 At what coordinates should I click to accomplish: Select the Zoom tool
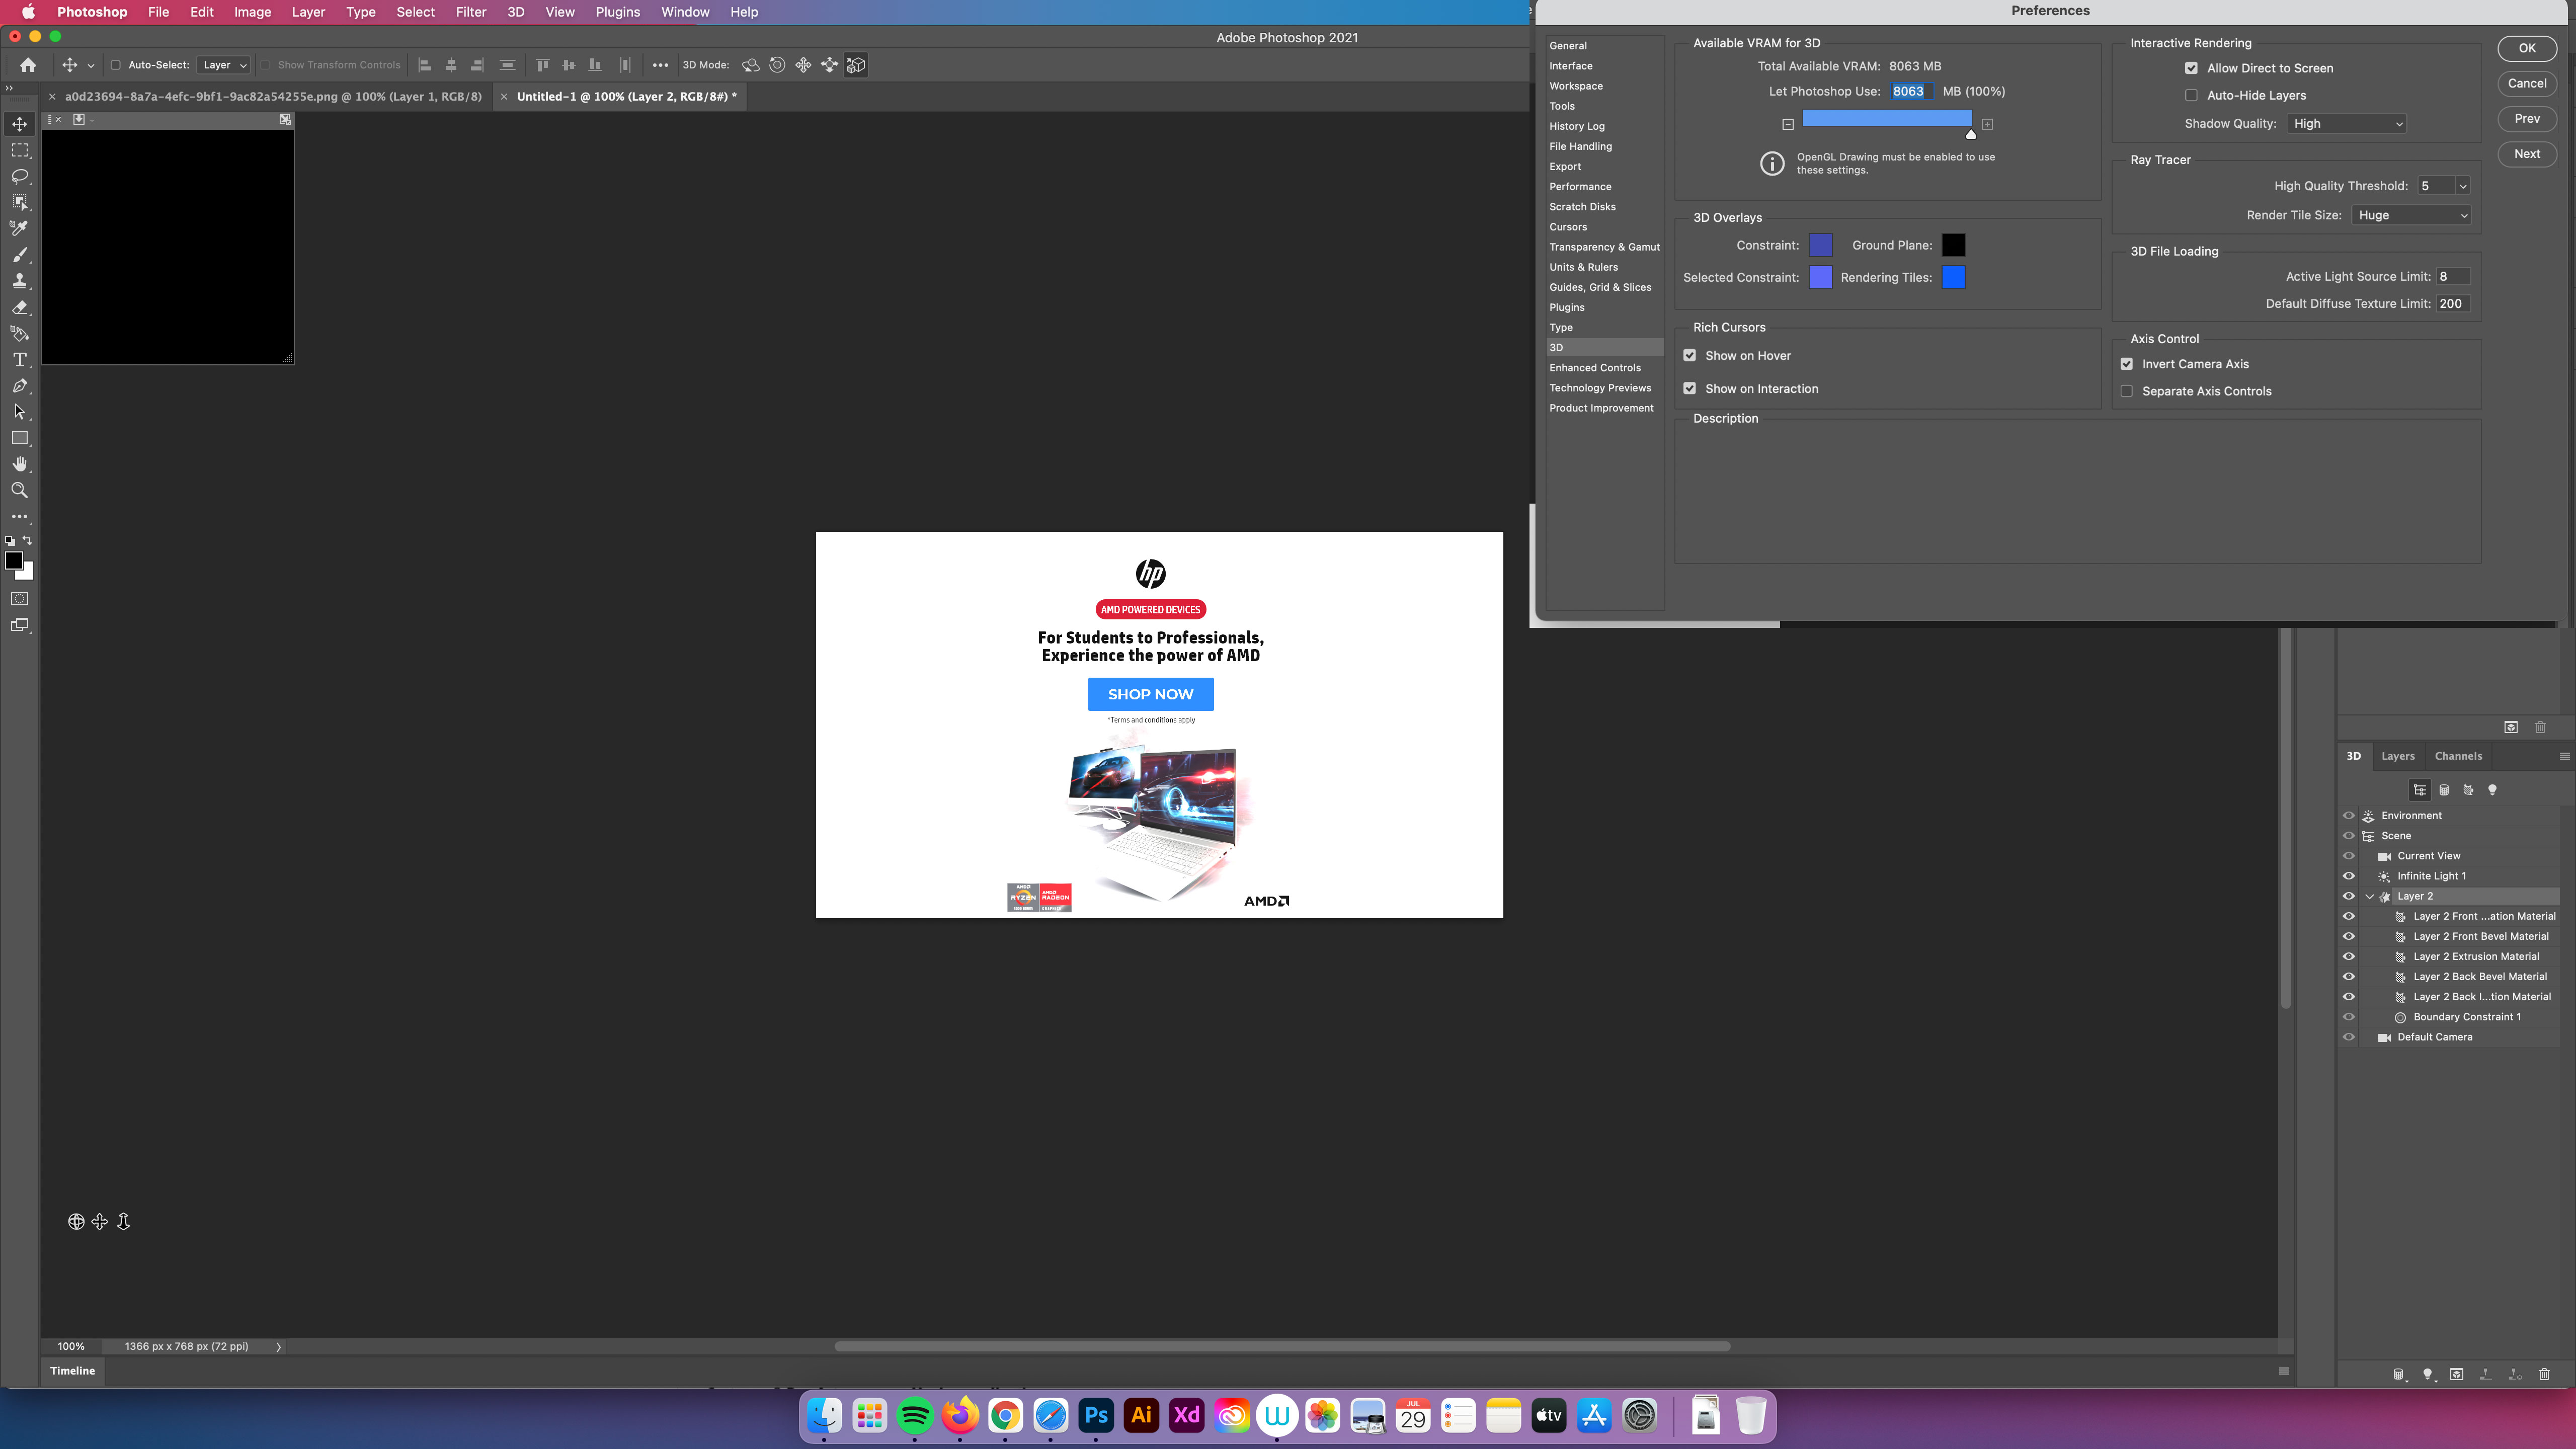(19, 490)
